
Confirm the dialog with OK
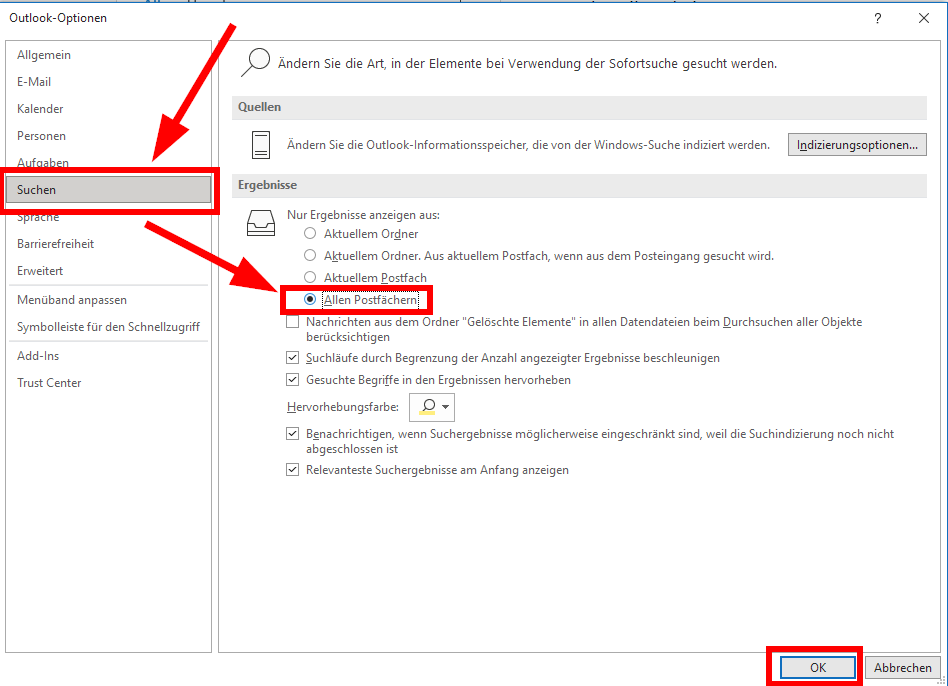click(x=817, y=667)
